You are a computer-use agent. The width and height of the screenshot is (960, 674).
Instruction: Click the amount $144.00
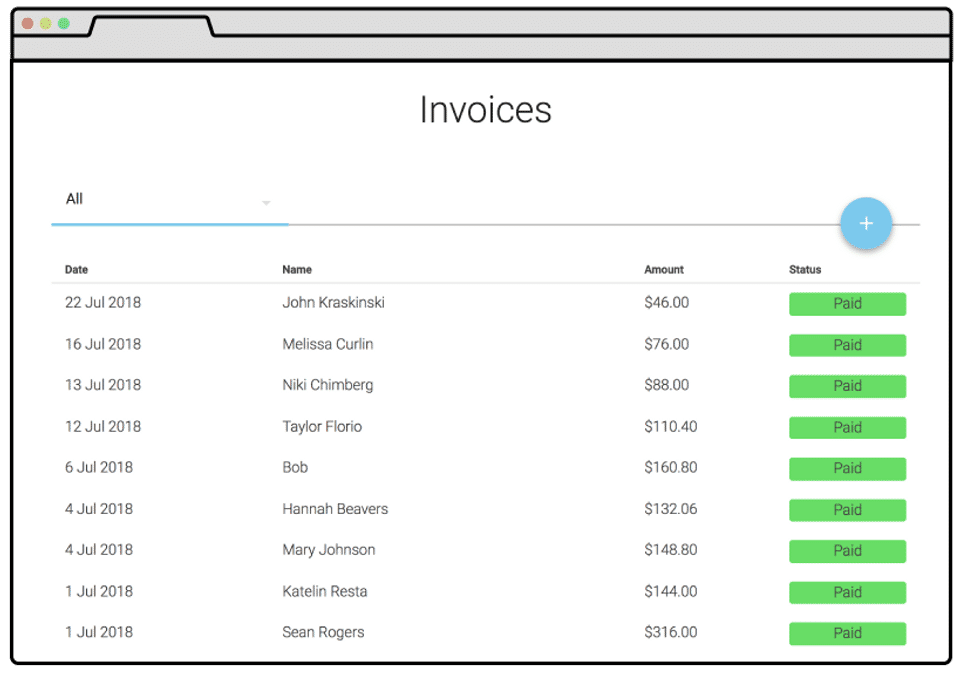670,591
